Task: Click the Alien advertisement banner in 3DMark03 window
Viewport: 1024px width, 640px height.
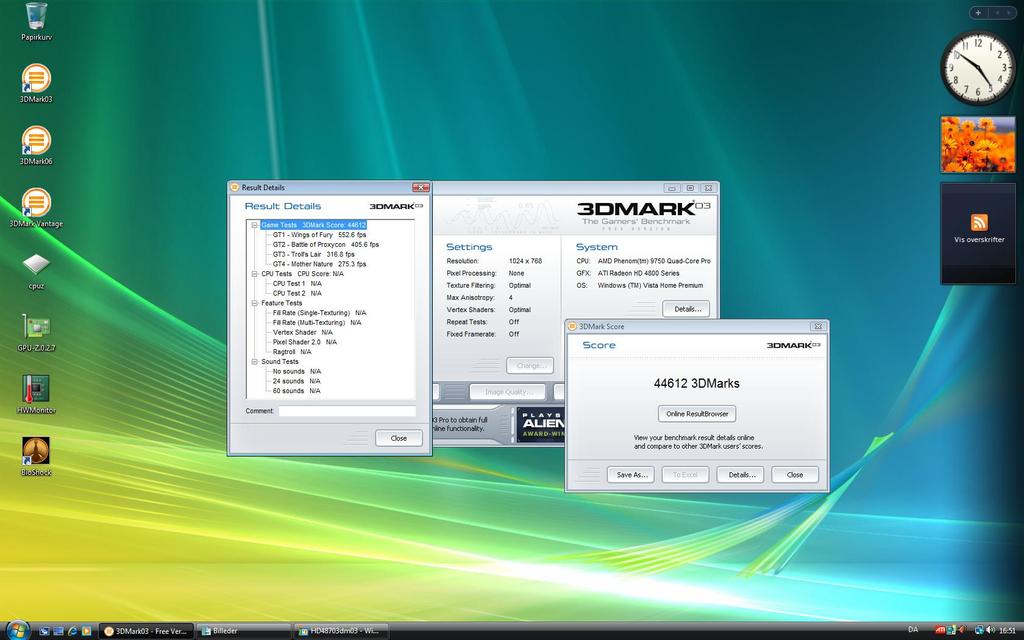Action: click(541, 424)
